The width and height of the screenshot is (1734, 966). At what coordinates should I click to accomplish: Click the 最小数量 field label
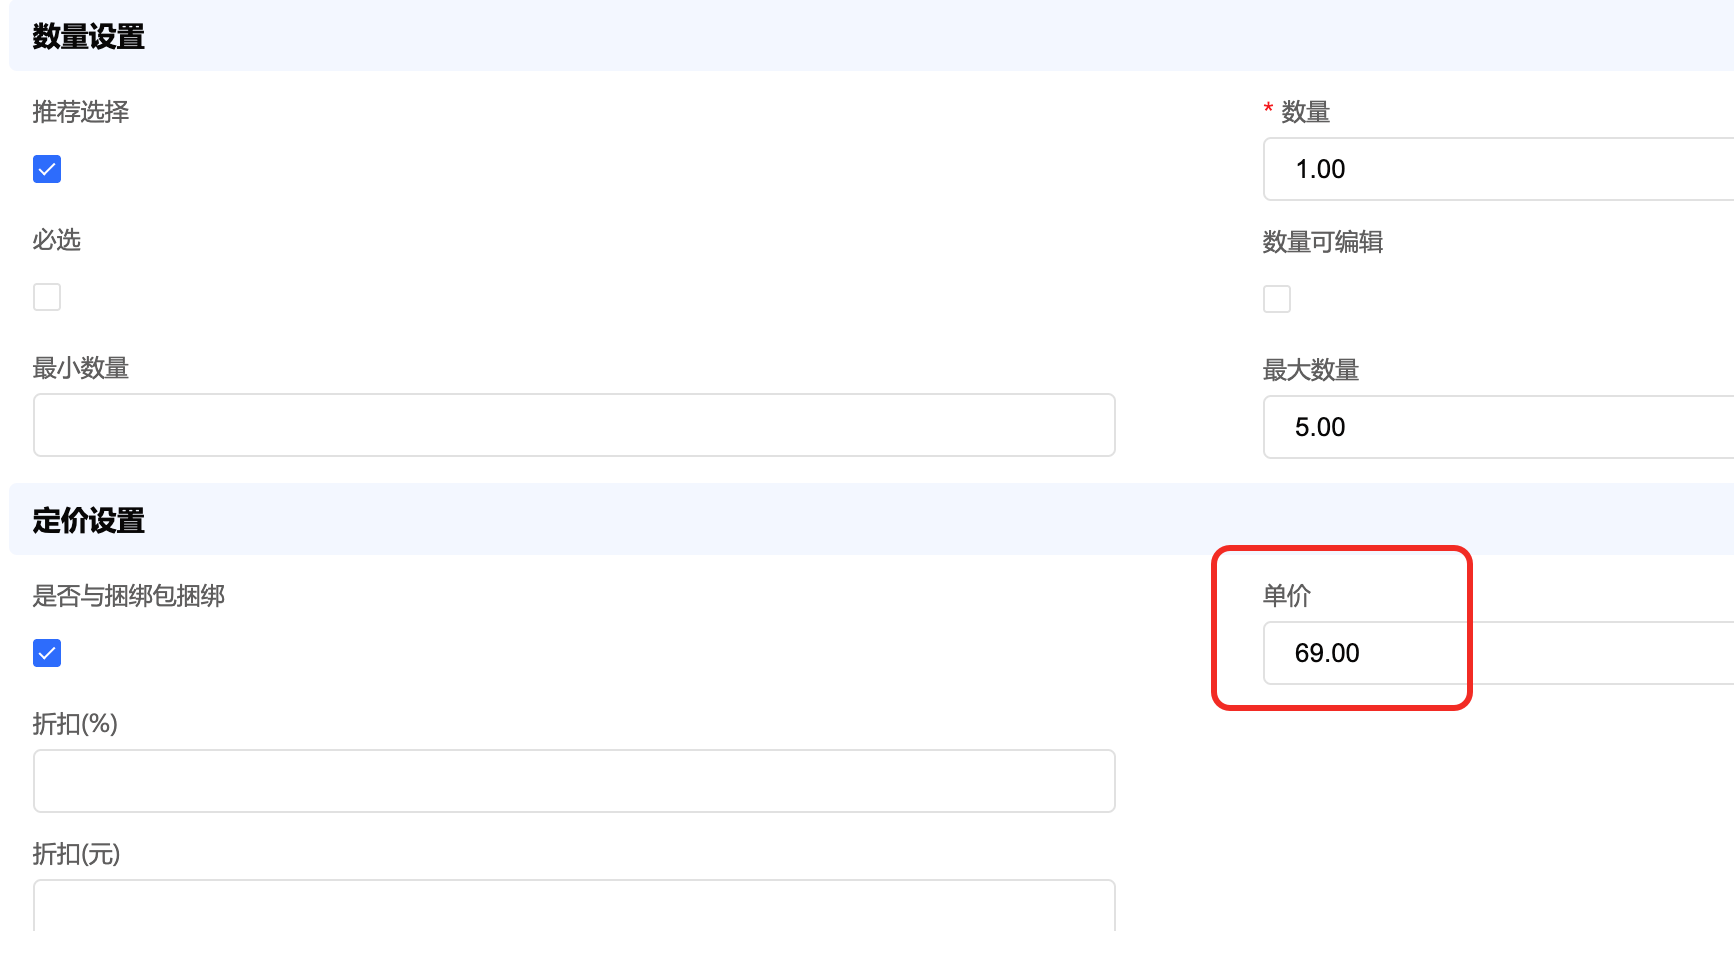(x=81, y=368)
